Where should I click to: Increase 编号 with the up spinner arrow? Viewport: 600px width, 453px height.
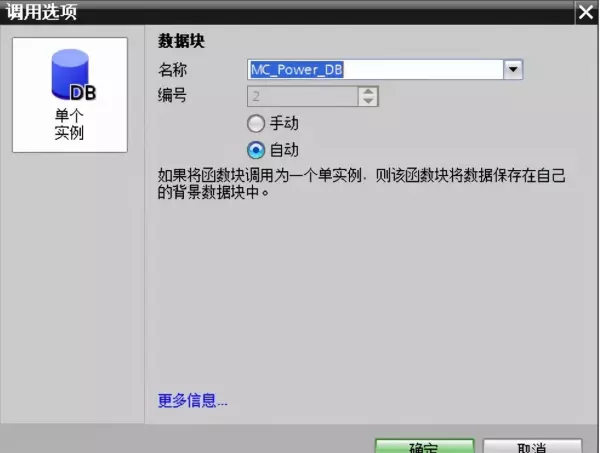(368, 91)
